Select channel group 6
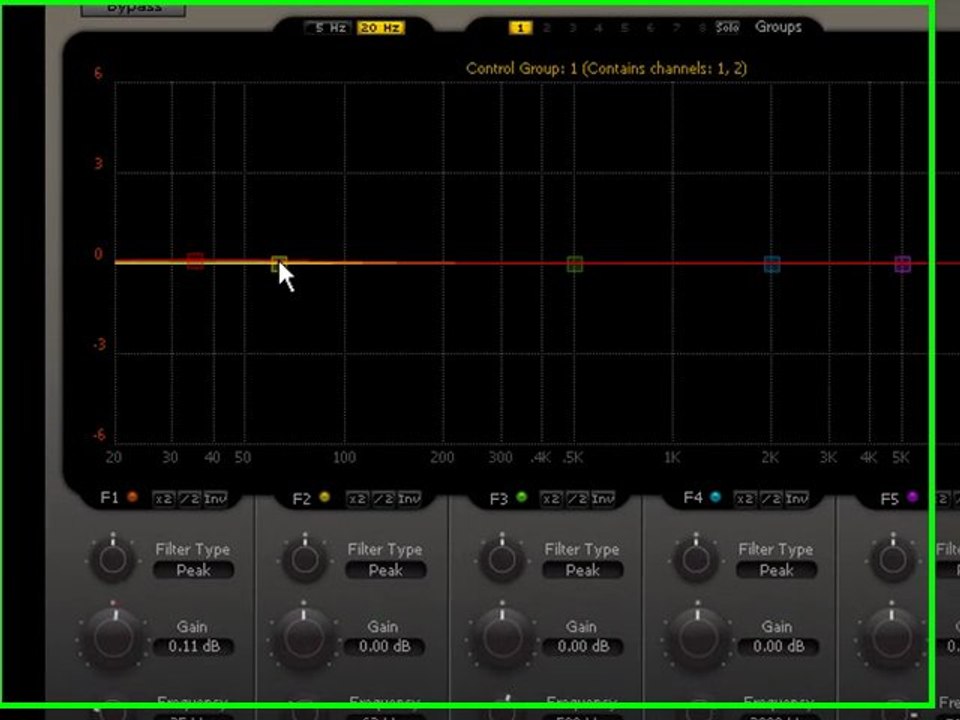Viewport: 960px width, 720px height. tap(650, 28)
